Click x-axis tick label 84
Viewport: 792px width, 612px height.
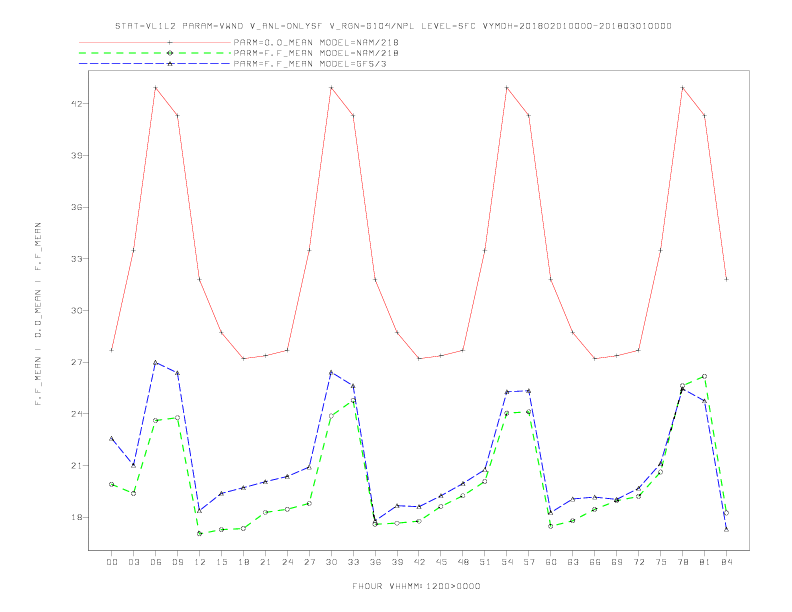click(726, 562)
